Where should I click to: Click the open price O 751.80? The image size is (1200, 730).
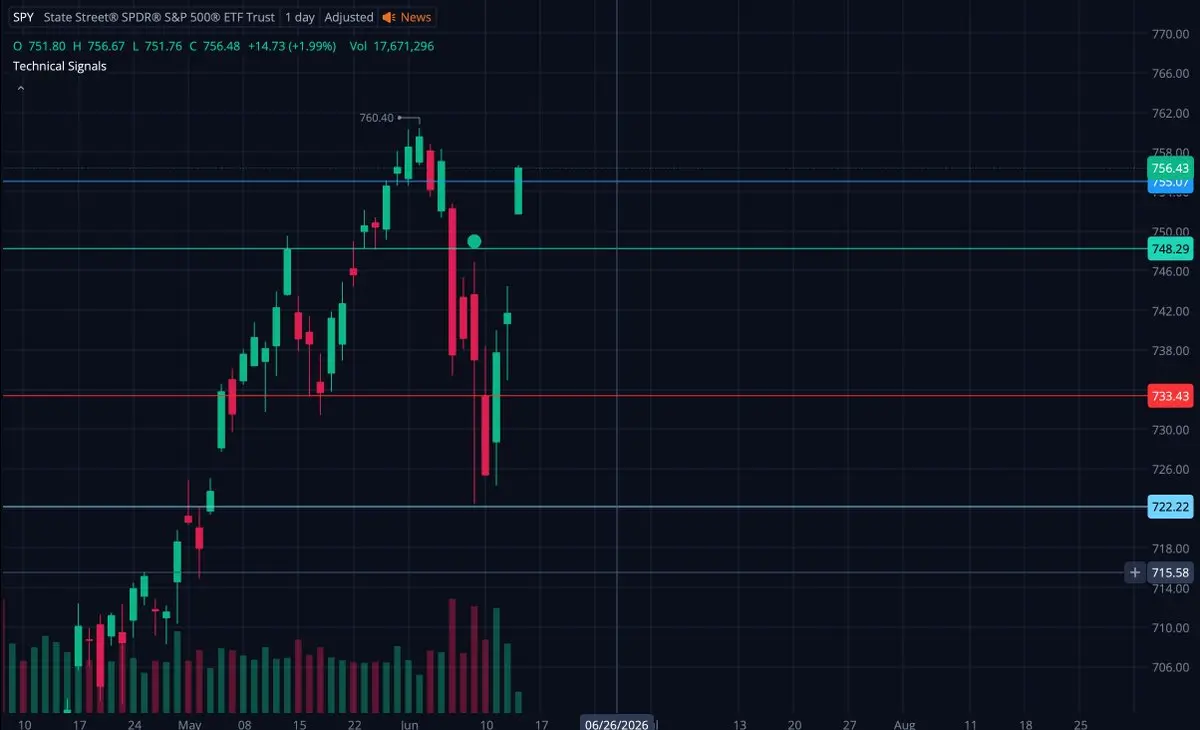[x=39, y=46]
